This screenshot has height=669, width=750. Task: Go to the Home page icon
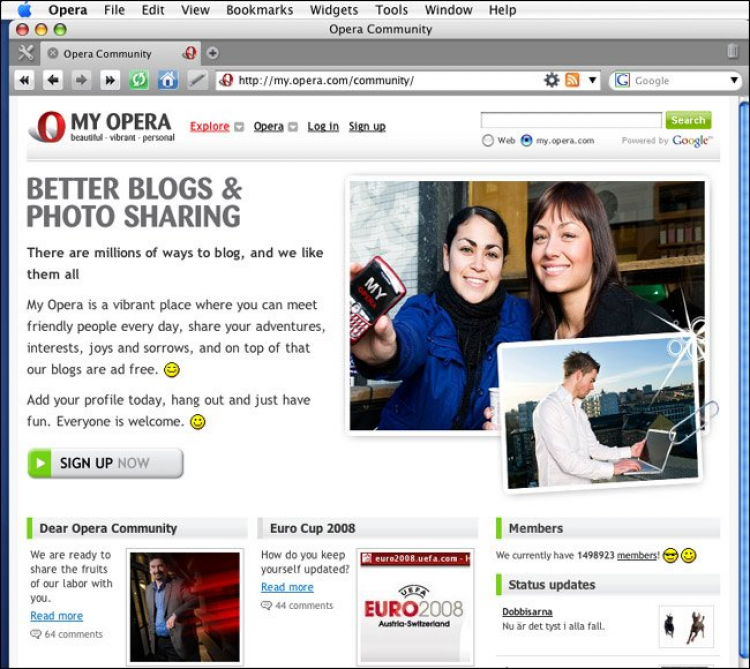[x=167, y=80]
